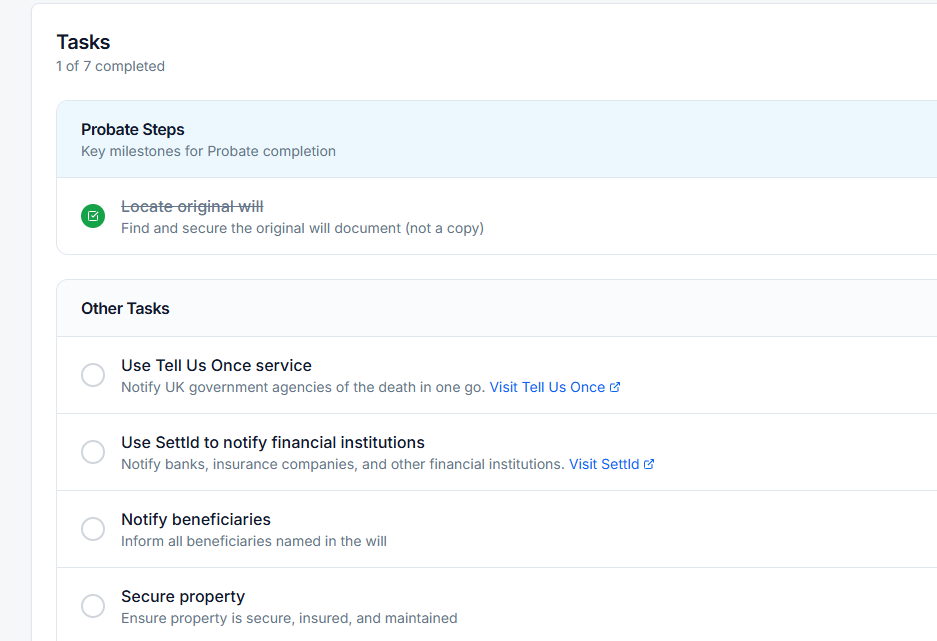Image resolution: width=937 pixels, height=641 pixels.
Task: Mark the Secure property task complete
Action: pos(93,606)
